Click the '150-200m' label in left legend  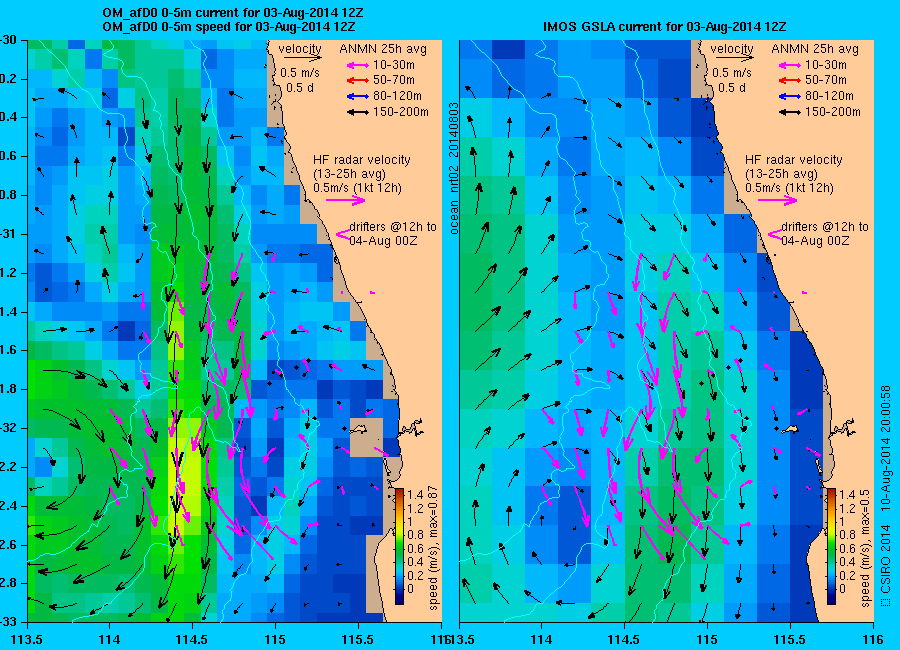point(401,112)
